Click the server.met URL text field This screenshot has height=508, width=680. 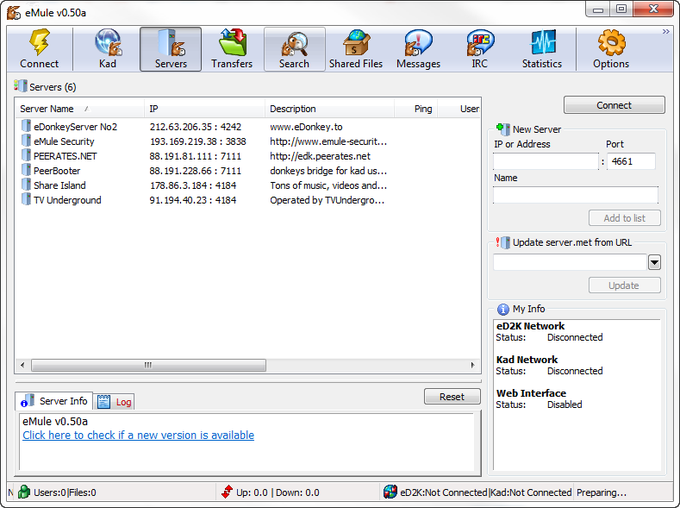point(570,262)
